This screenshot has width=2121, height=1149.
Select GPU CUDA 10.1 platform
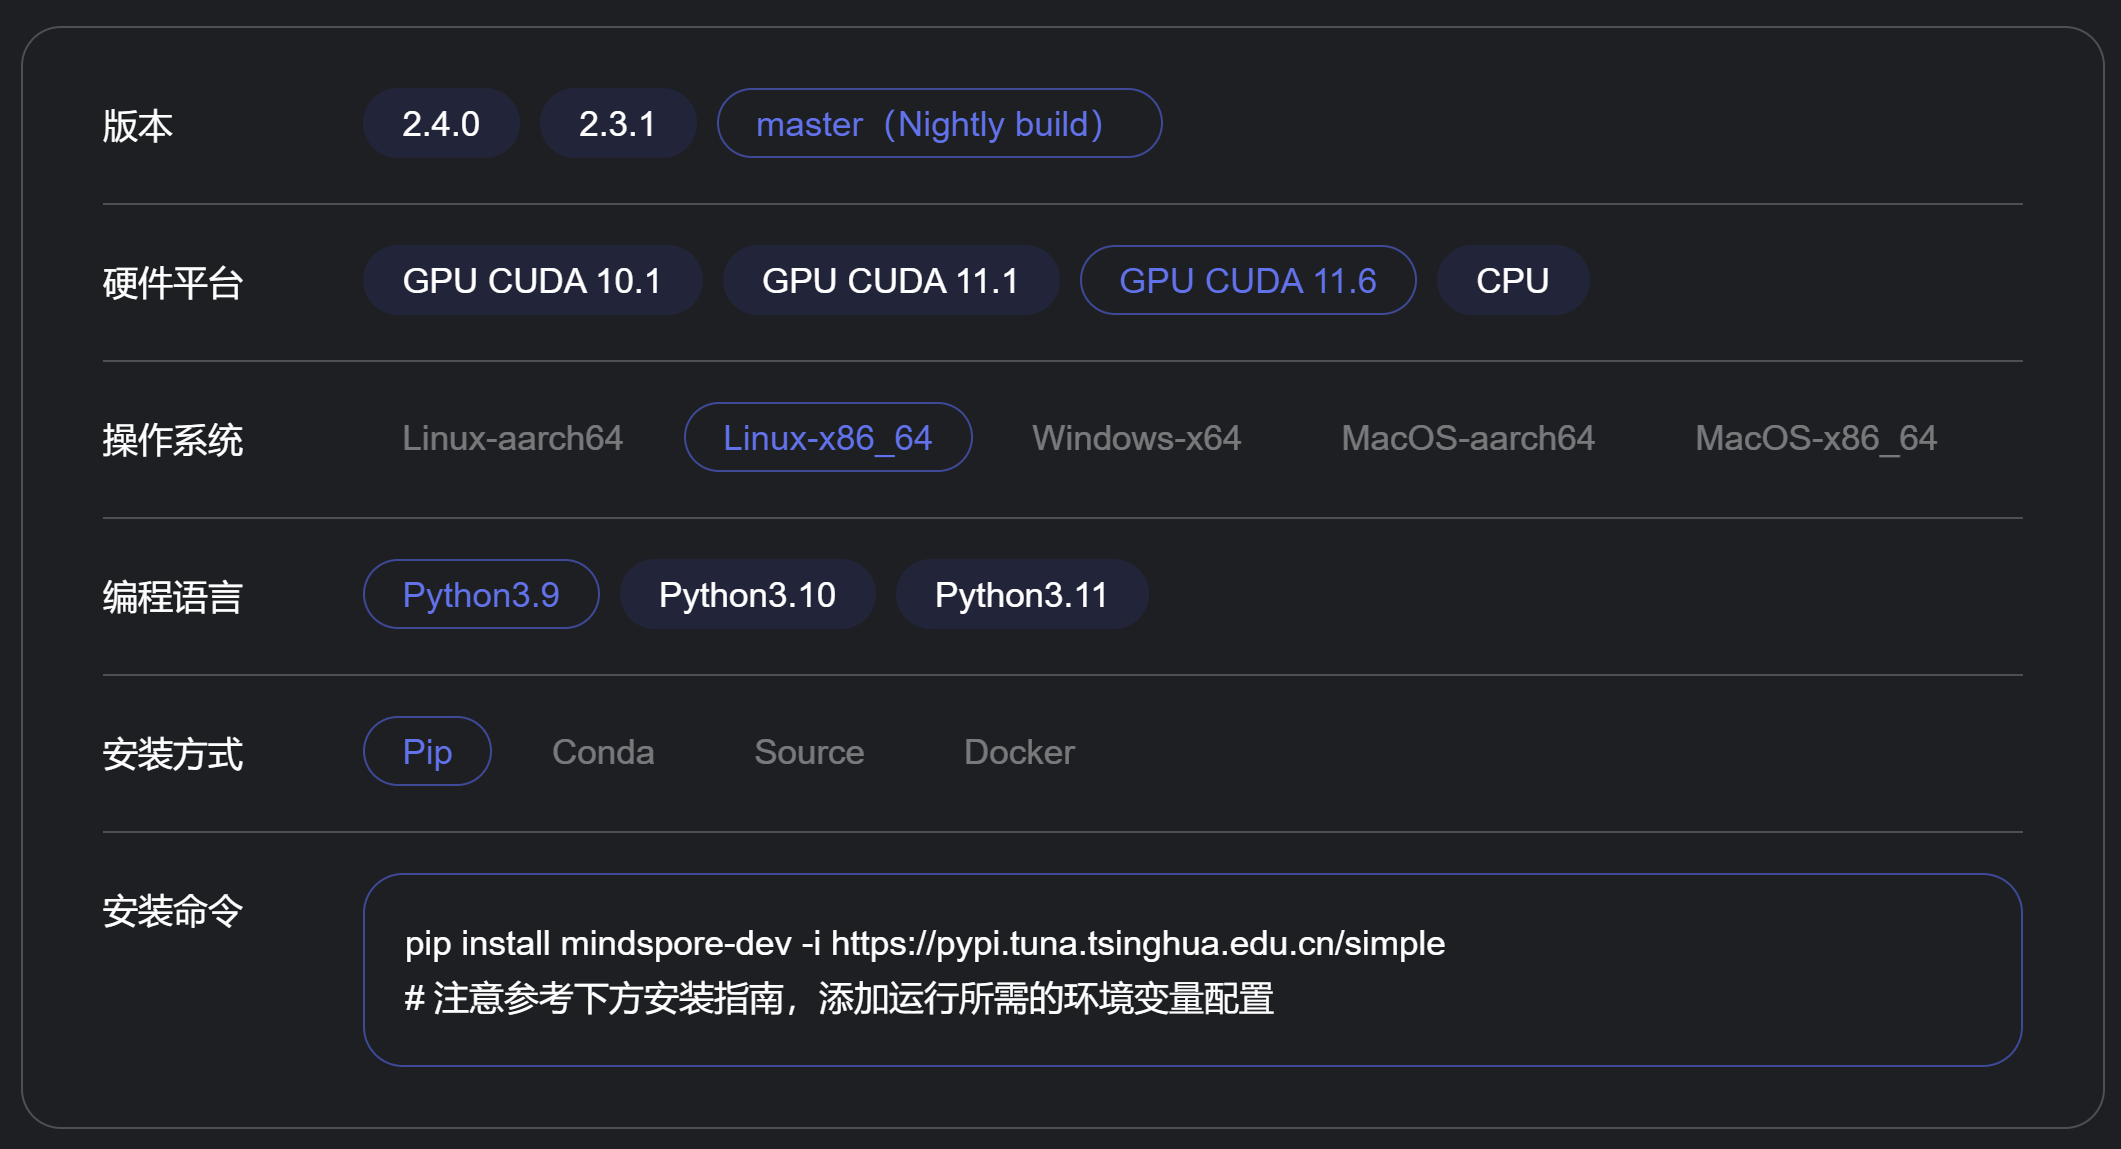pos(532,281)
